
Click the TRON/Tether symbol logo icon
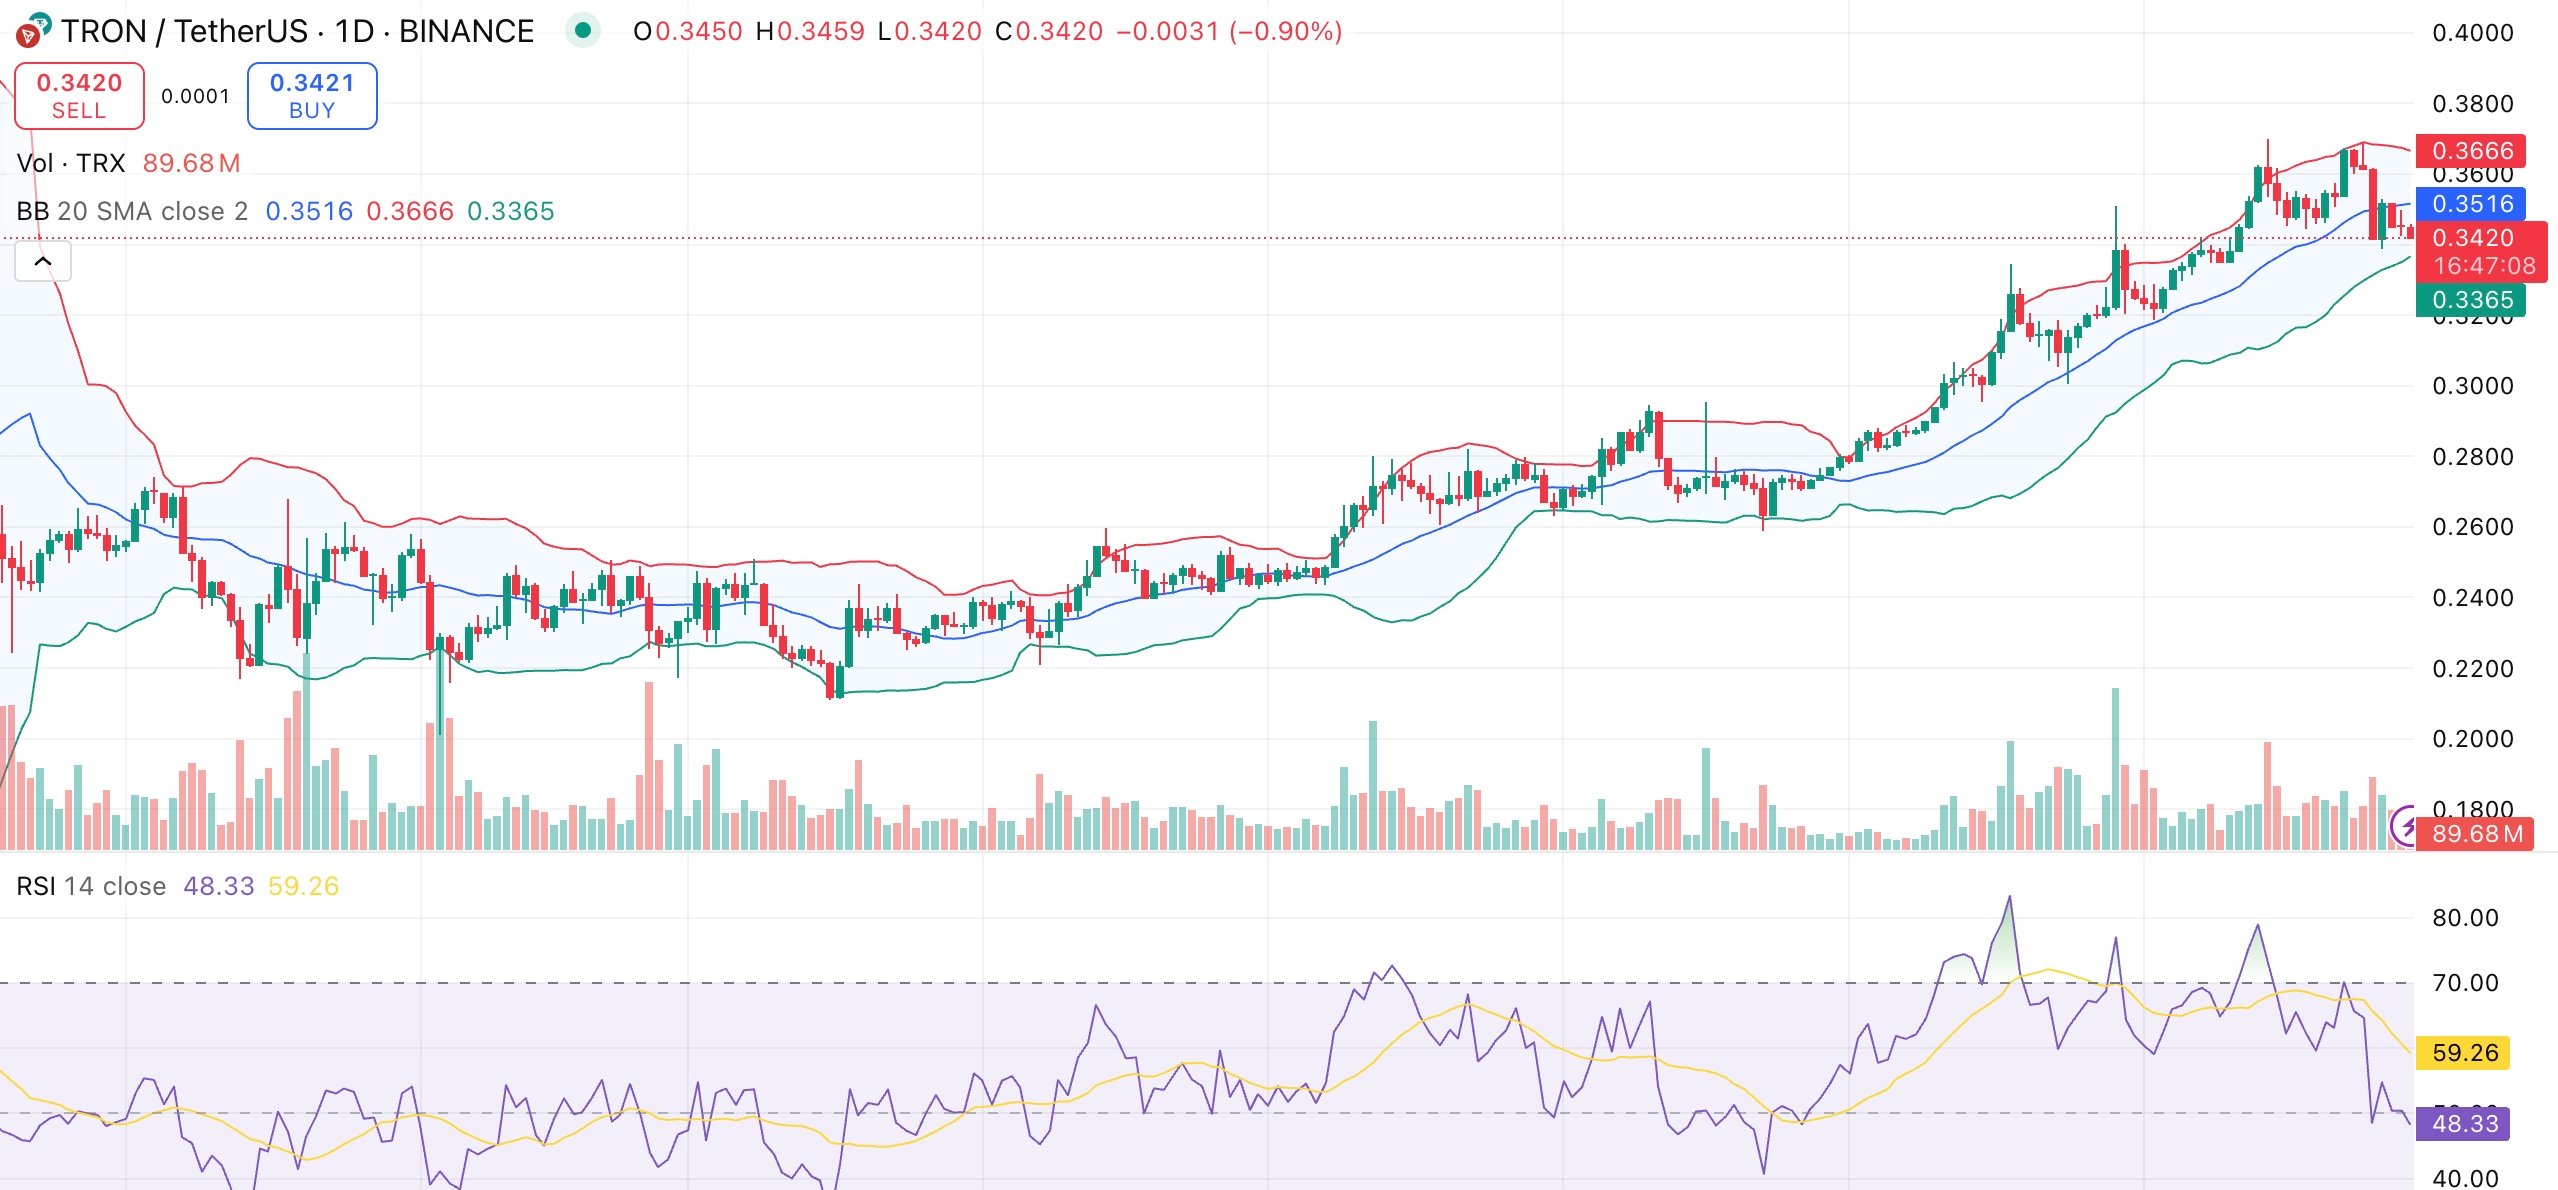[x=32, y=31]
